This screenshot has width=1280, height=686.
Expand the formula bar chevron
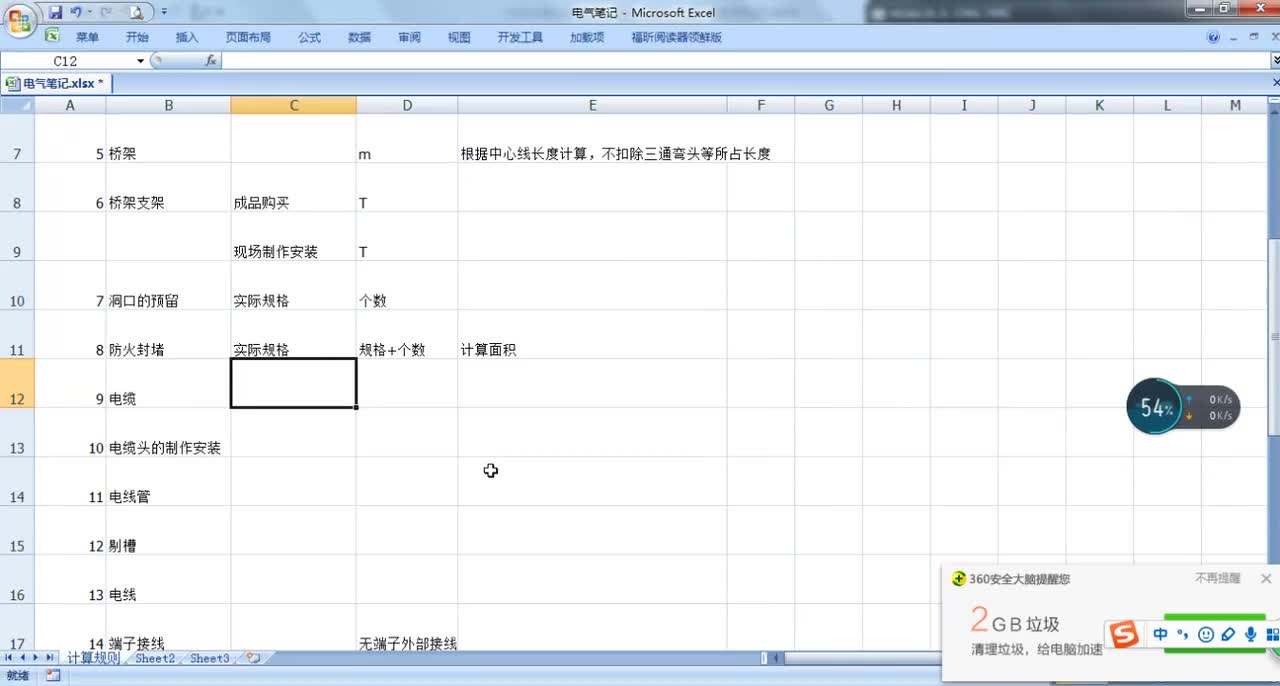tap(1275, 61)
